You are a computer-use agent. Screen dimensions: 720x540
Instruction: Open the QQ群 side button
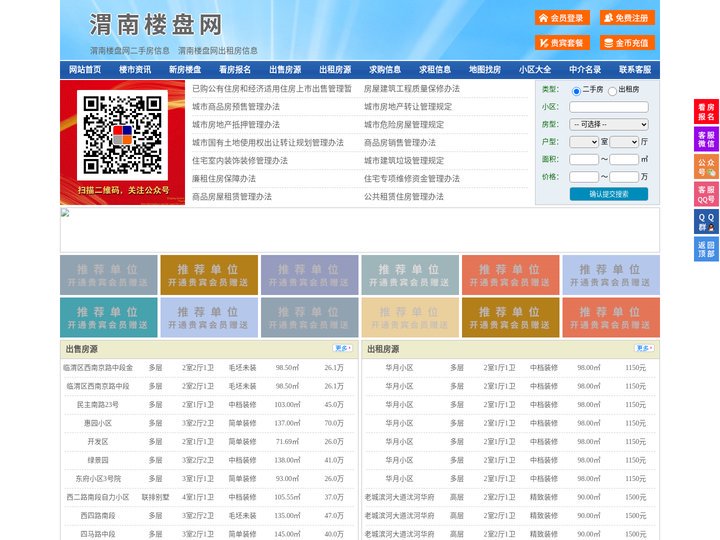[706, 222]
